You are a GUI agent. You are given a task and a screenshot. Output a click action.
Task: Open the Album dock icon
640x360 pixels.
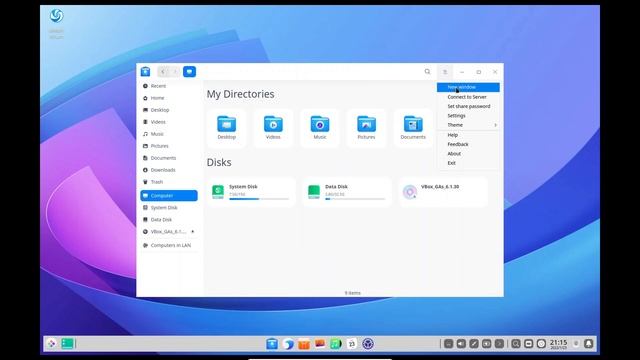[320, 344]
